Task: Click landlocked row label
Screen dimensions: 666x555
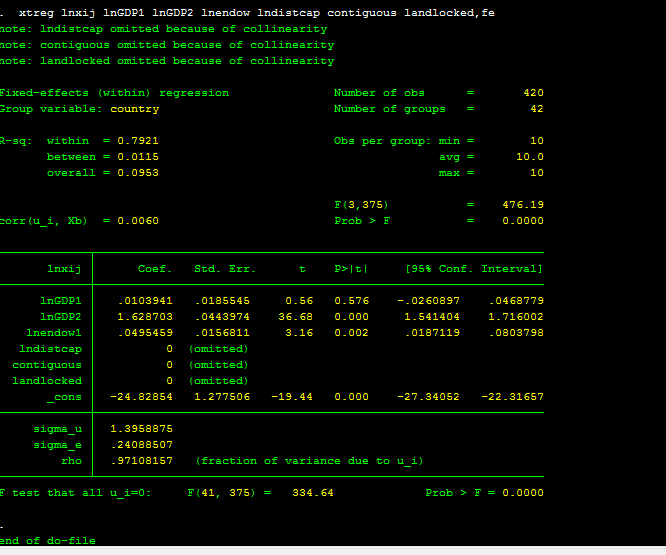Action: [47, 381]
